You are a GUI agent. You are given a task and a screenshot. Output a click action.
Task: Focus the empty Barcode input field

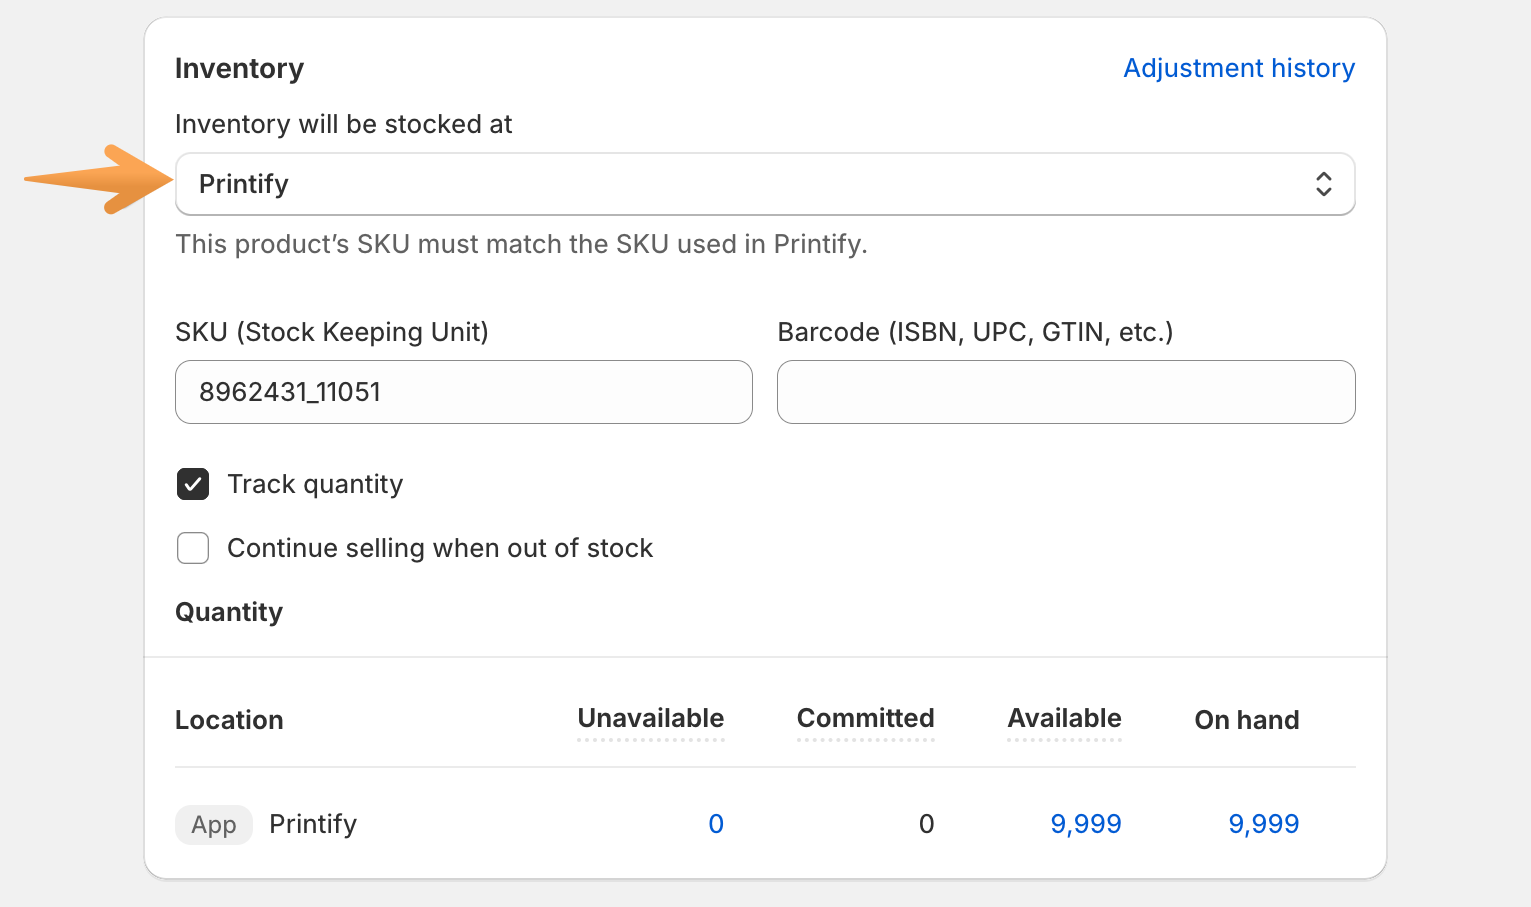[x=1065, y=392]
